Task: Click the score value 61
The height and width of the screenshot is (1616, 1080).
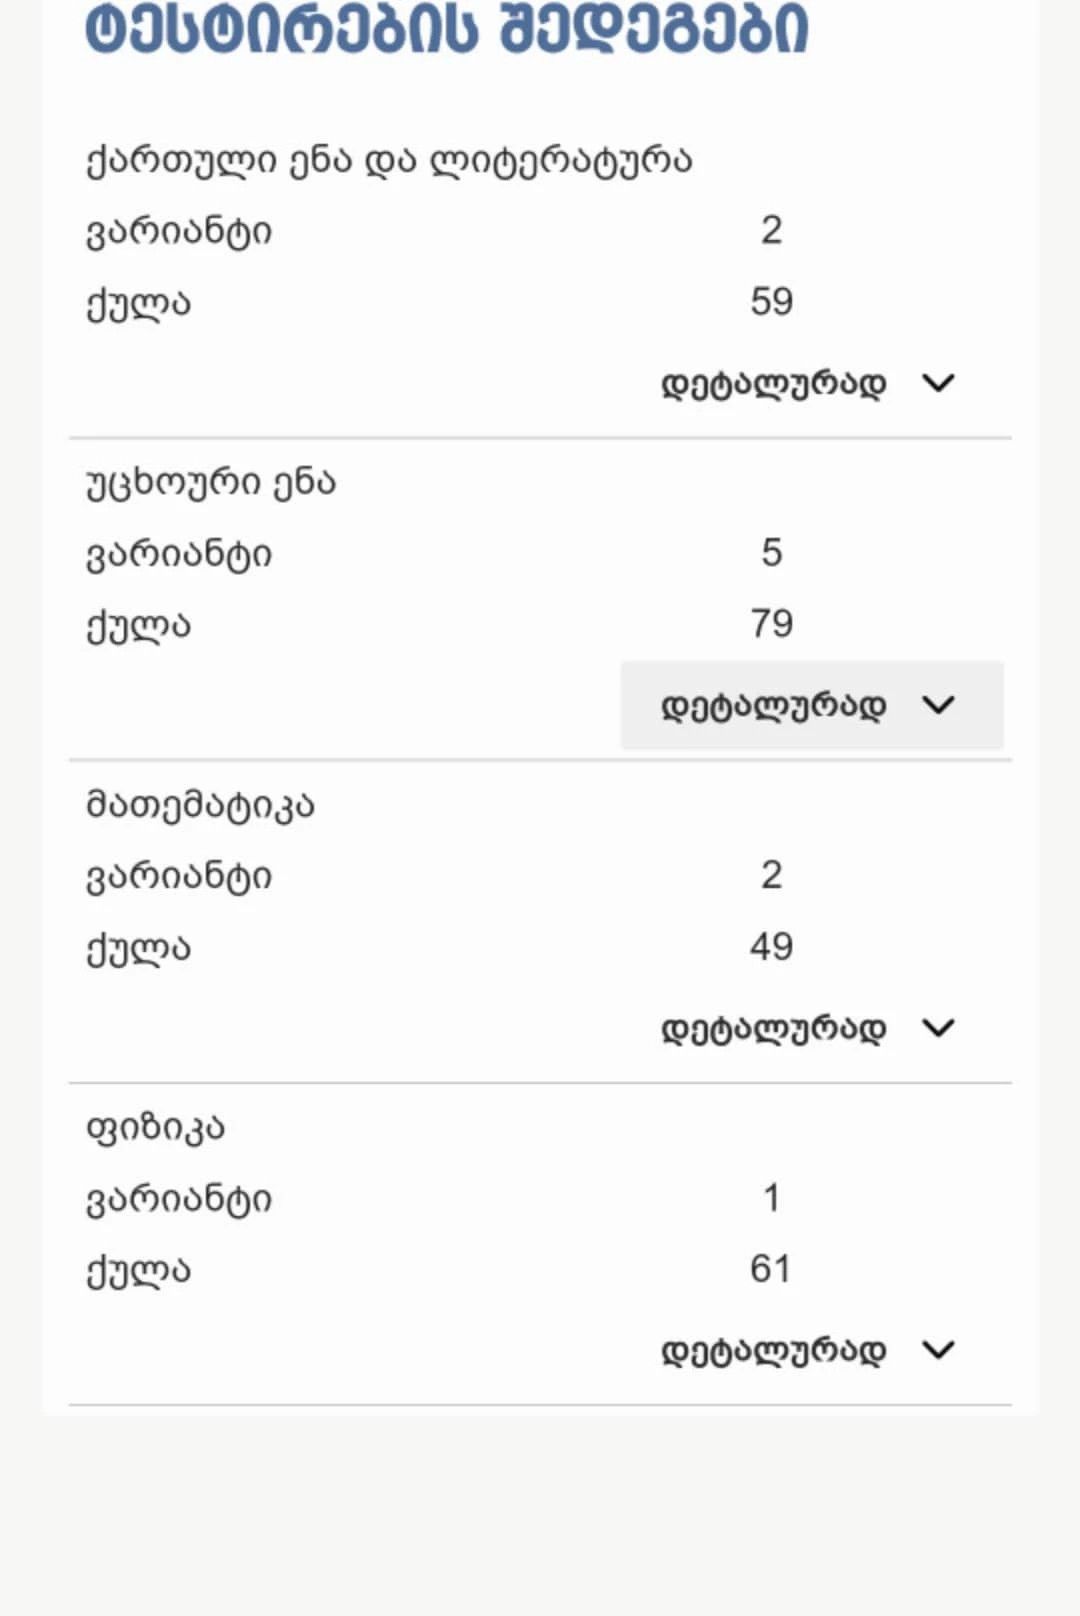Action: coord(770,1269)
